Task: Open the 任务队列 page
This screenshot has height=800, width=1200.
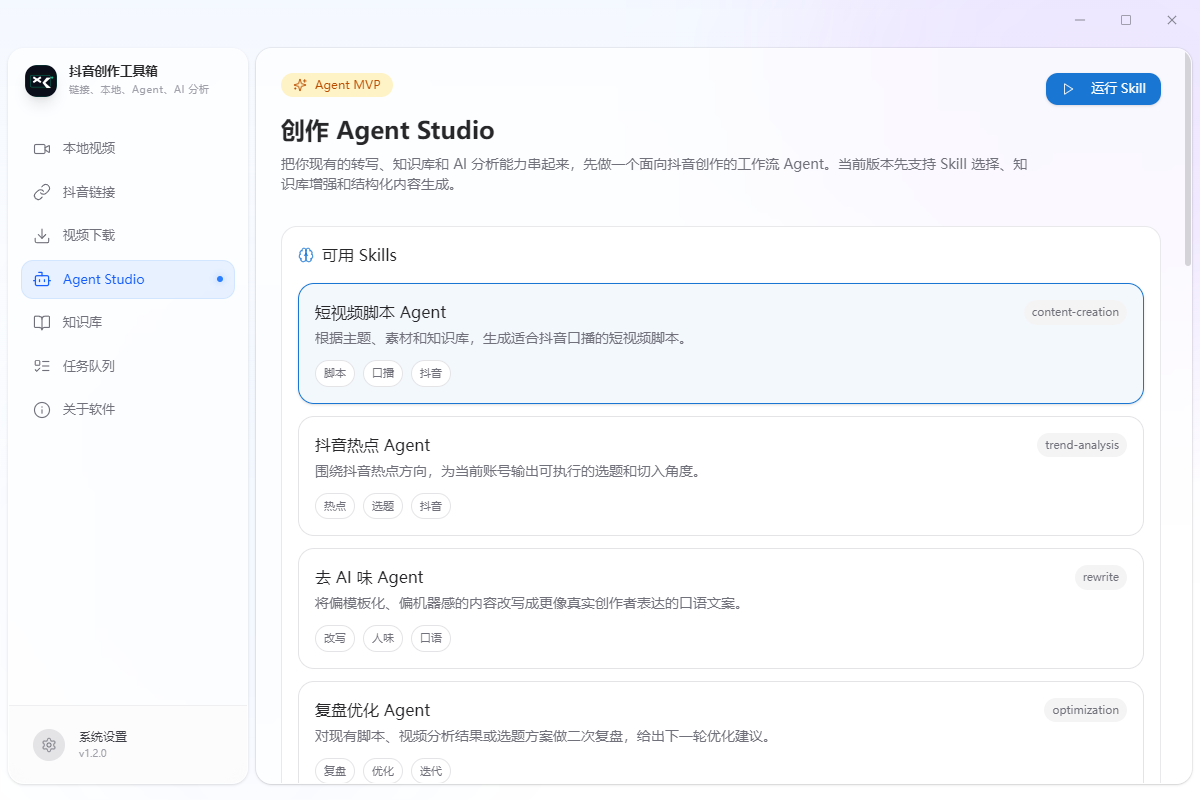Action: click(x=128, y=366)
